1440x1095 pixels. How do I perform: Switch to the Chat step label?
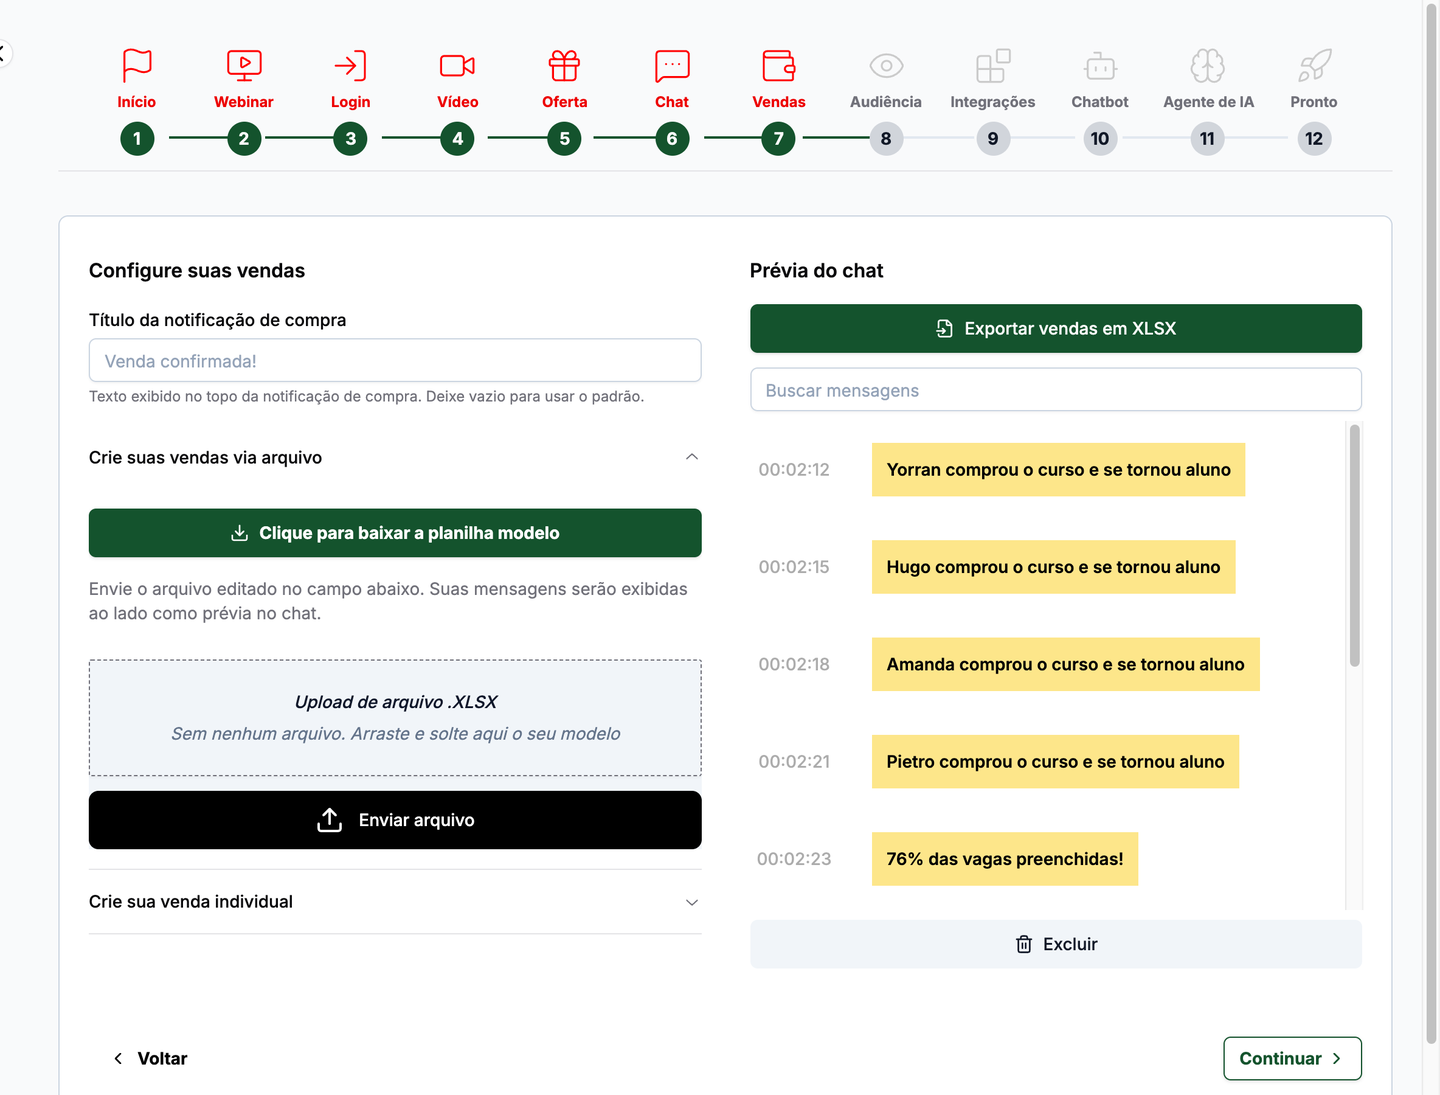point(672,102)
